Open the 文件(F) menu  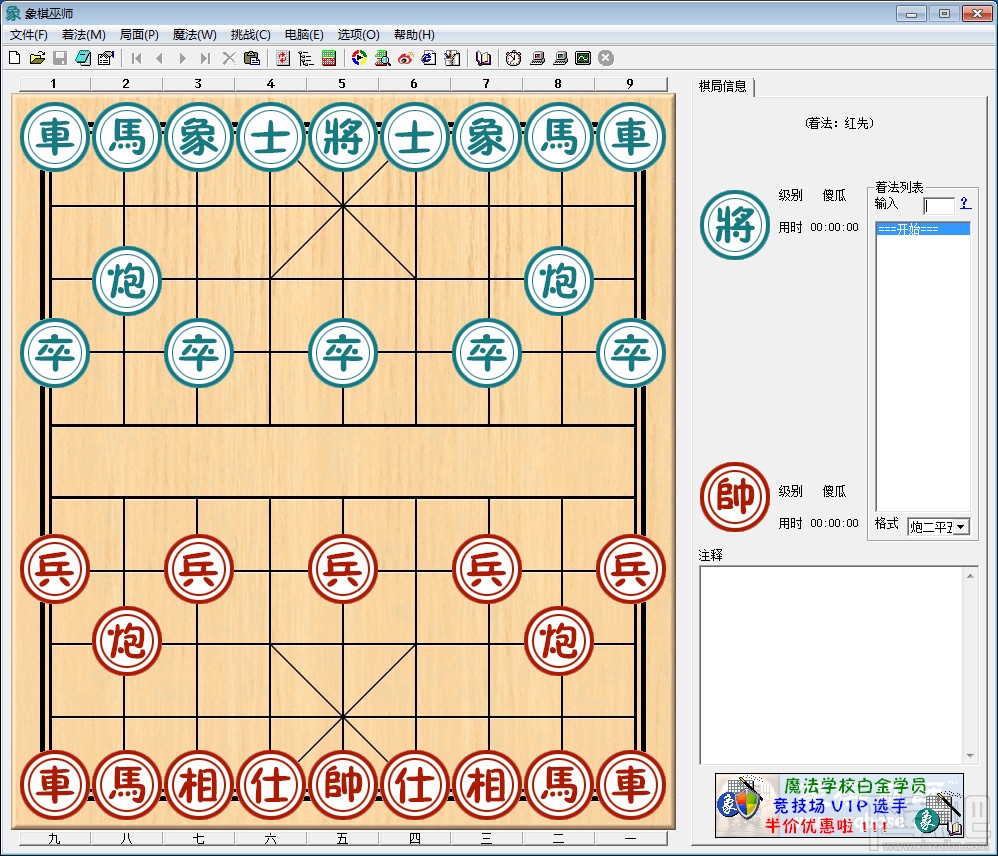[x=29, y=35]
